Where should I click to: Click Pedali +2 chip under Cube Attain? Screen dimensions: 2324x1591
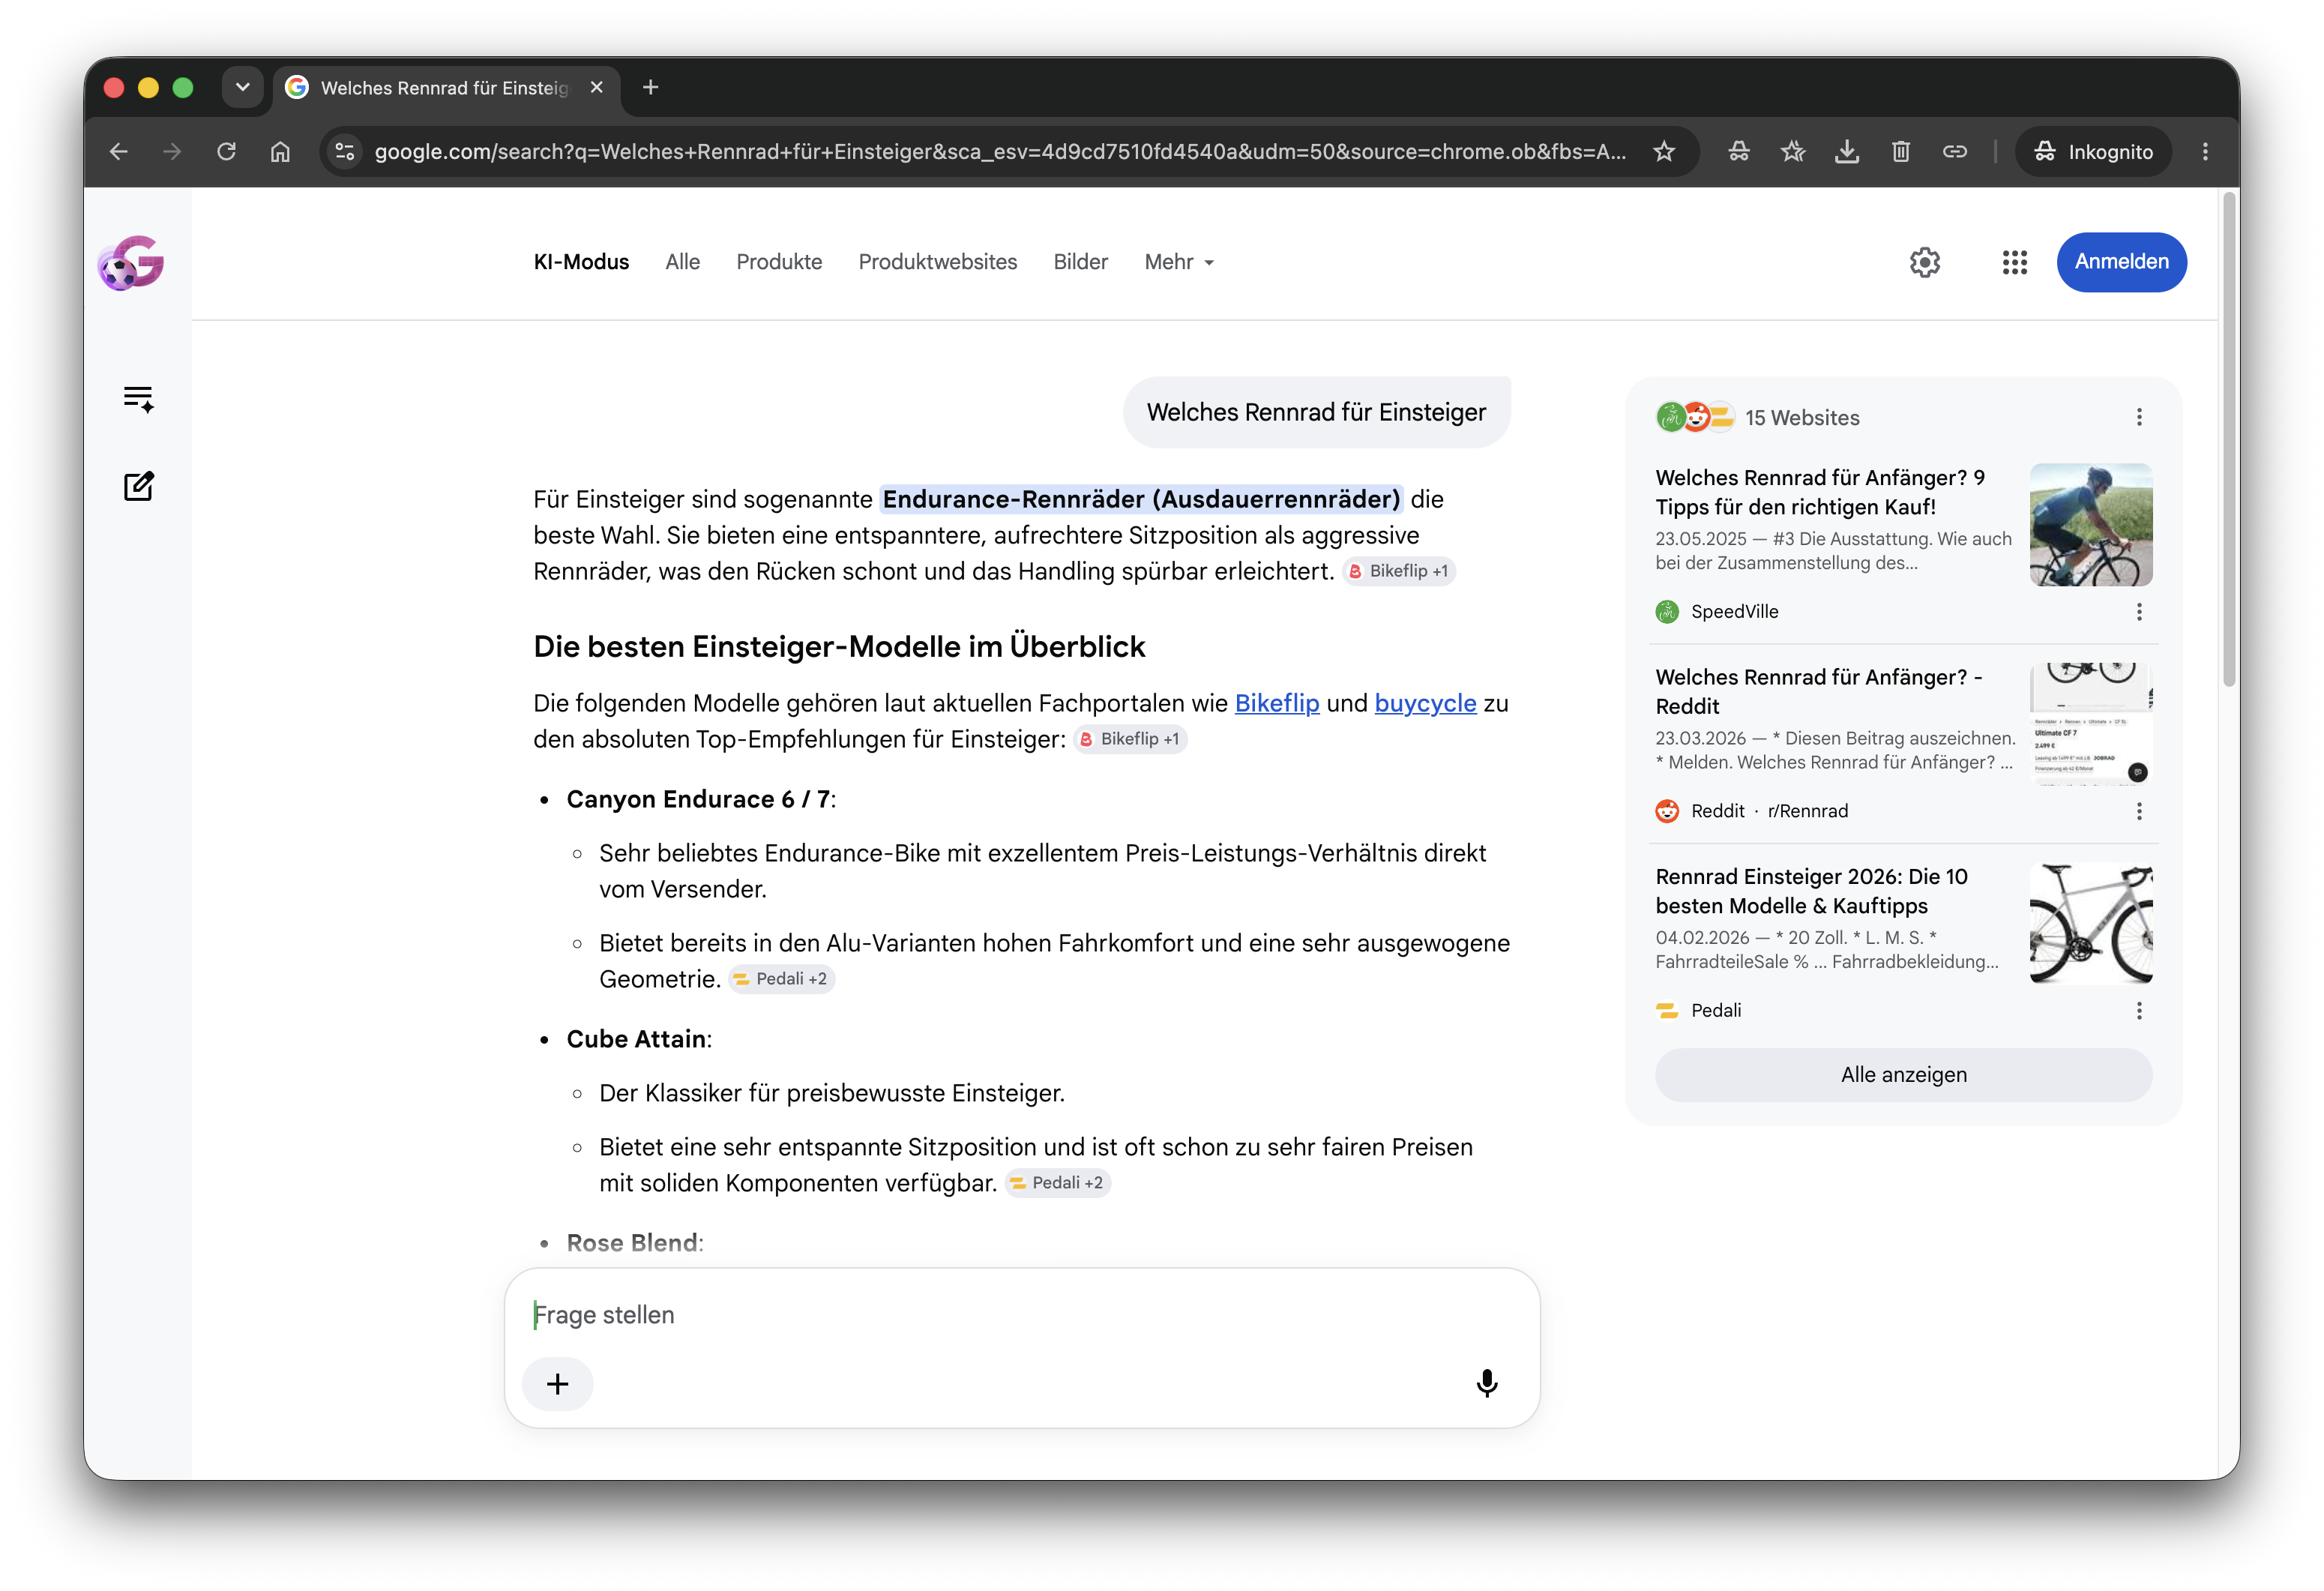click(x=1057, y=1183)
